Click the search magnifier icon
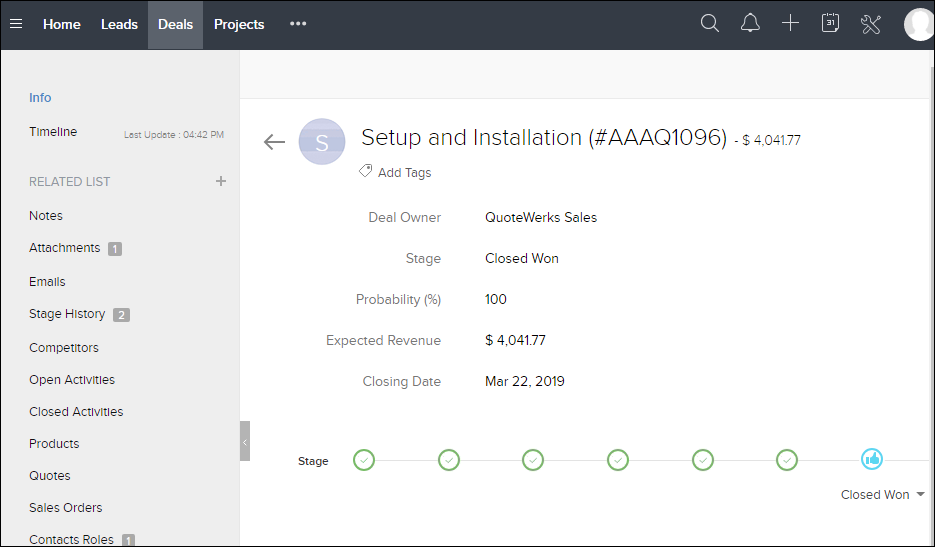The height and width of the screenshot is (547, 935). point(710,24)
